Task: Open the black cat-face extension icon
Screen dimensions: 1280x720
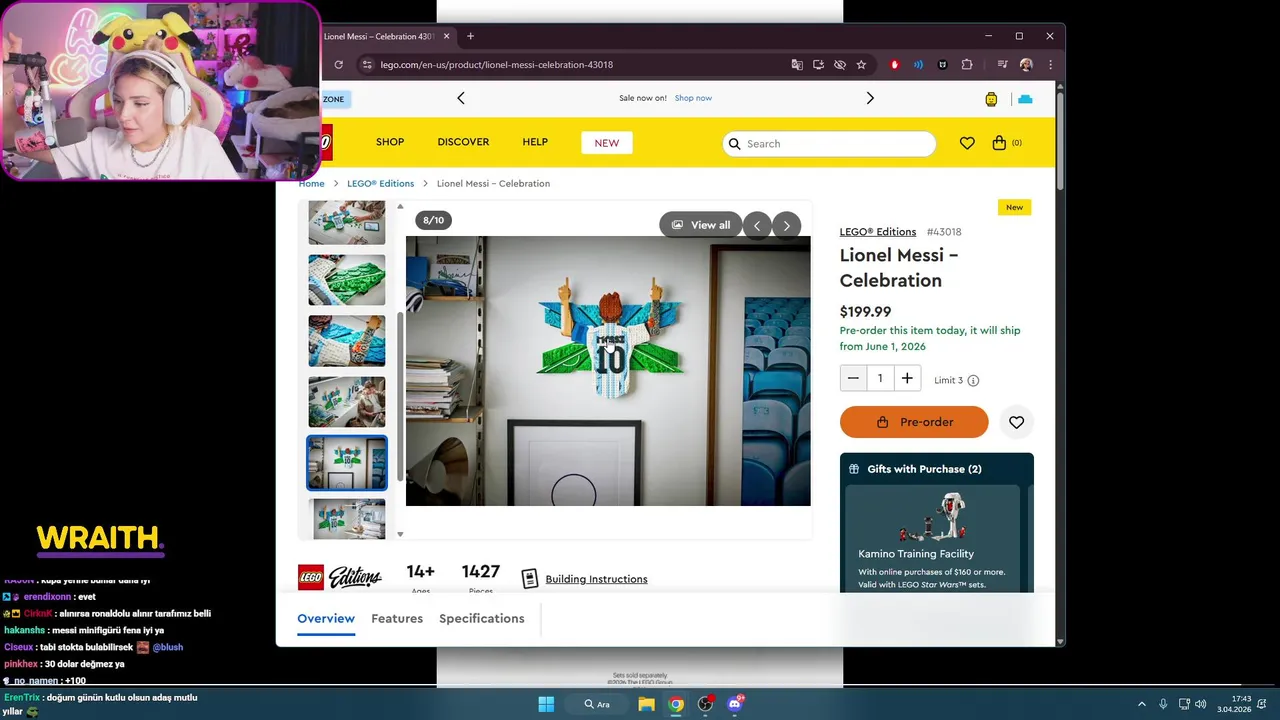Action: 942,65
